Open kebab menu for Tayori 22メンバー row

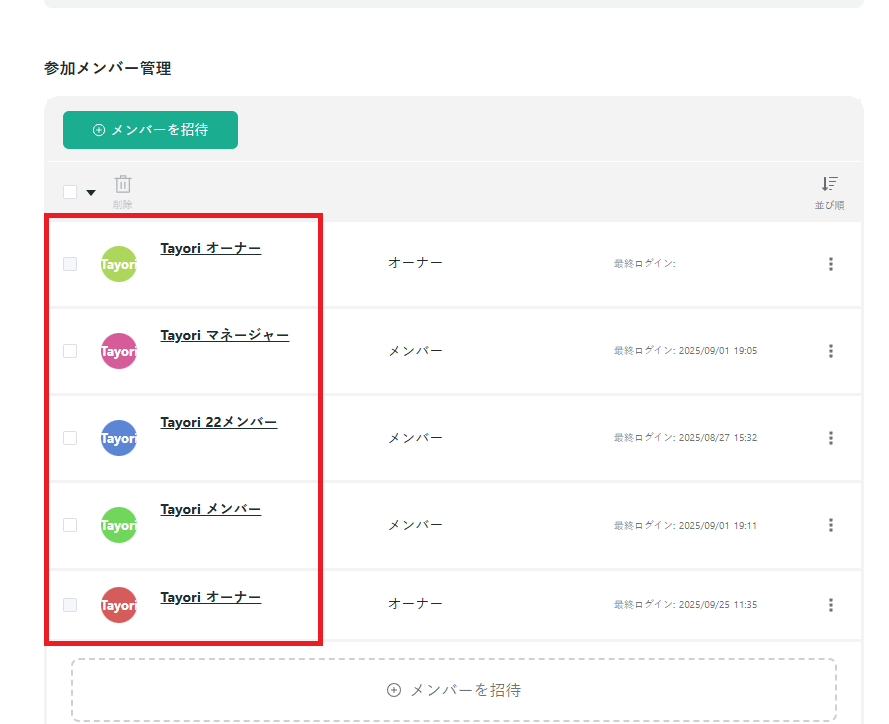pyautogui.click(x=831, y=438)
